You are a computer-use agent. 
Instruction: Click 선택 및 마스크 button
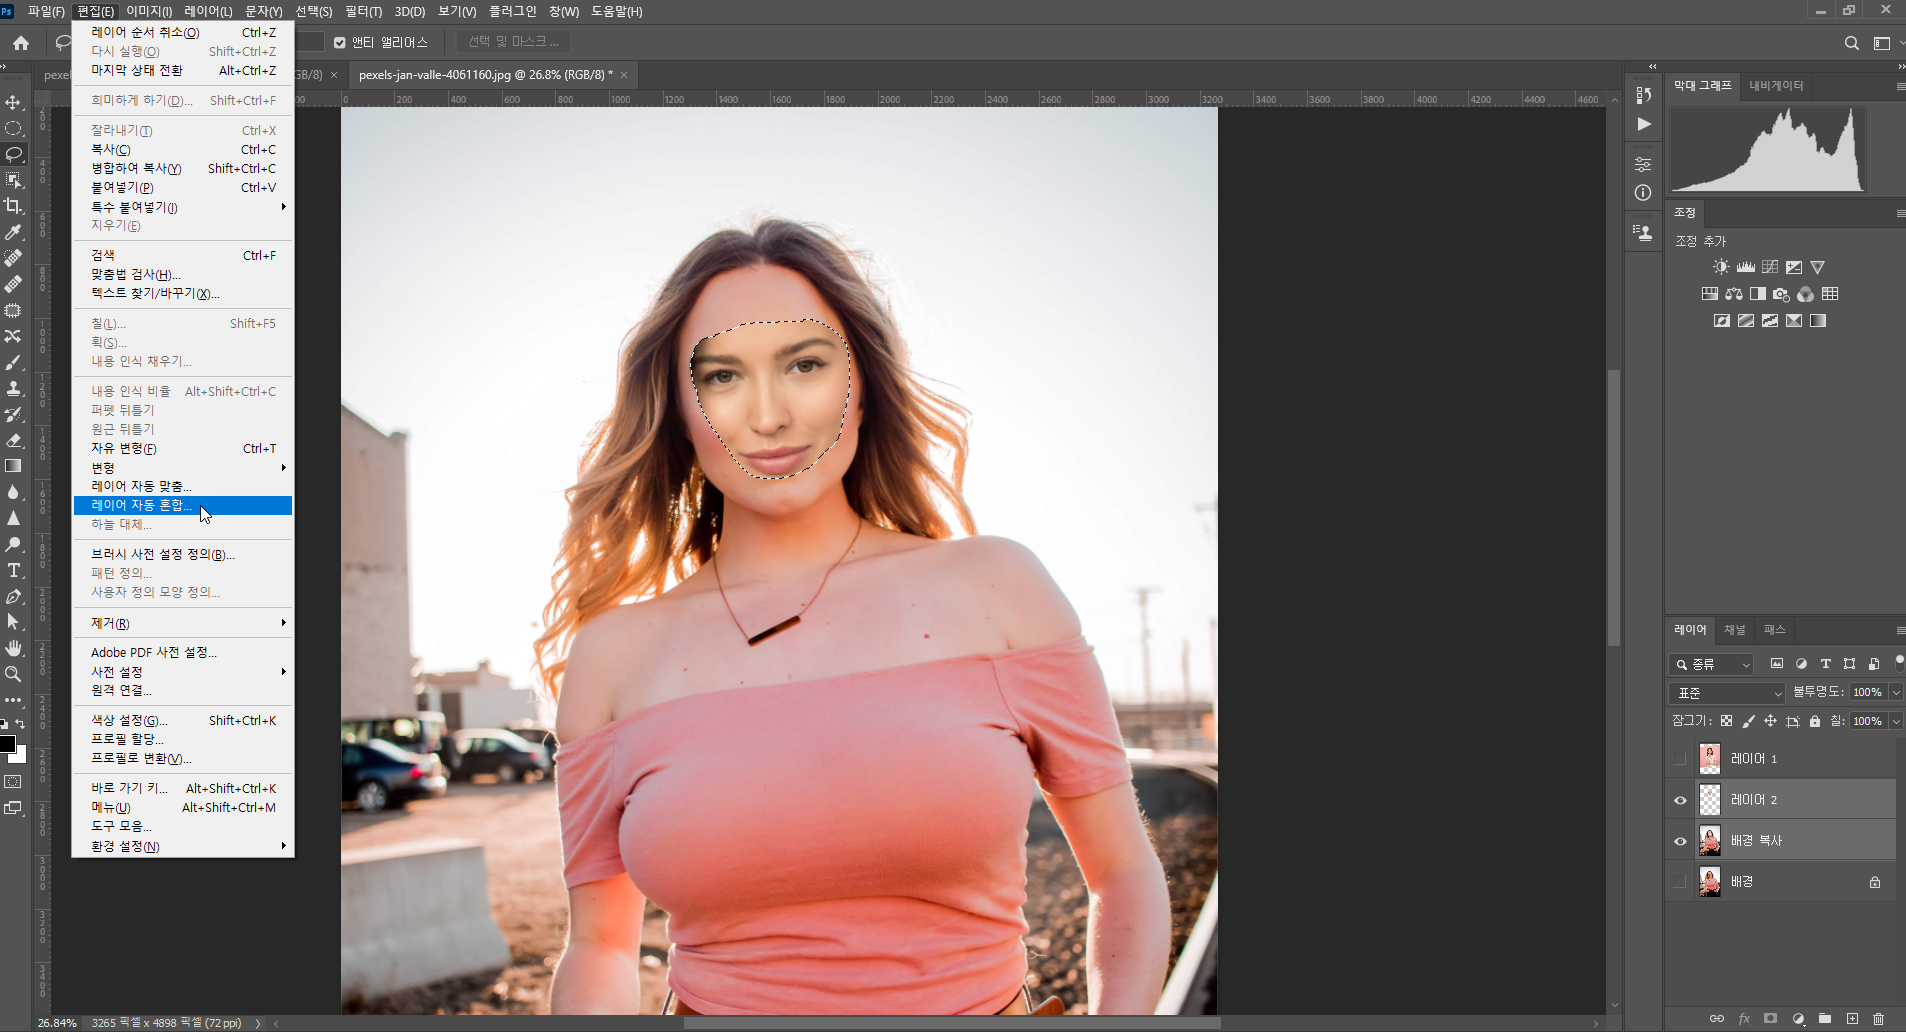coord(513,42)
